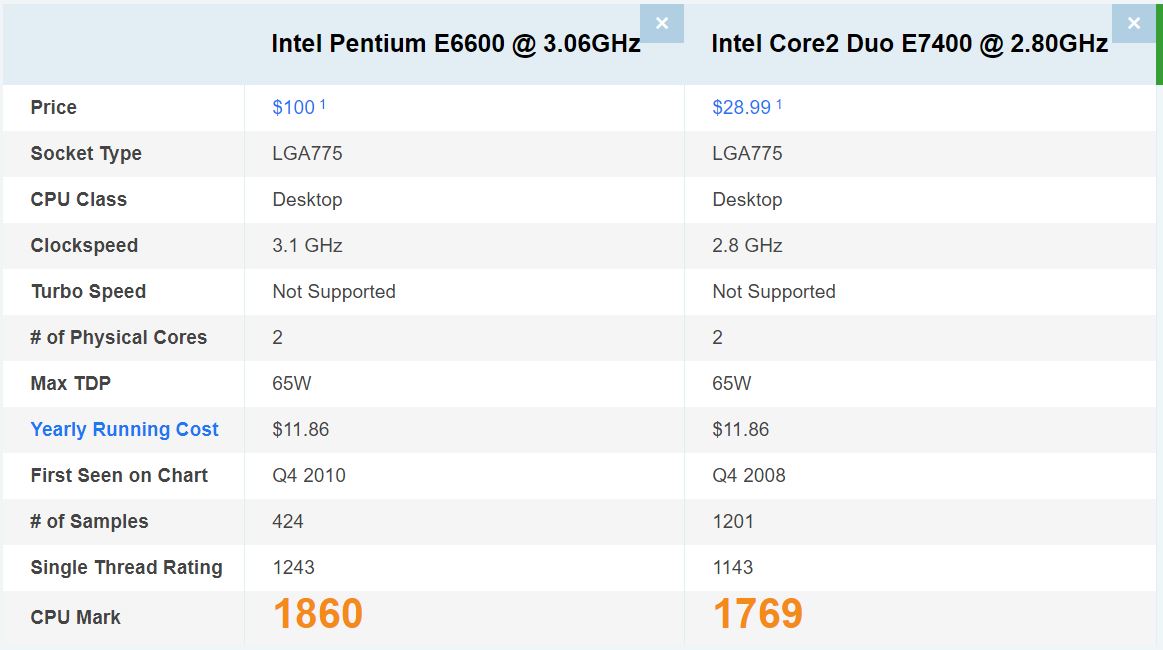The width and height of the screenshot is (1163, 650).
Task: Select the Max TDP row label
Action: 70,384
